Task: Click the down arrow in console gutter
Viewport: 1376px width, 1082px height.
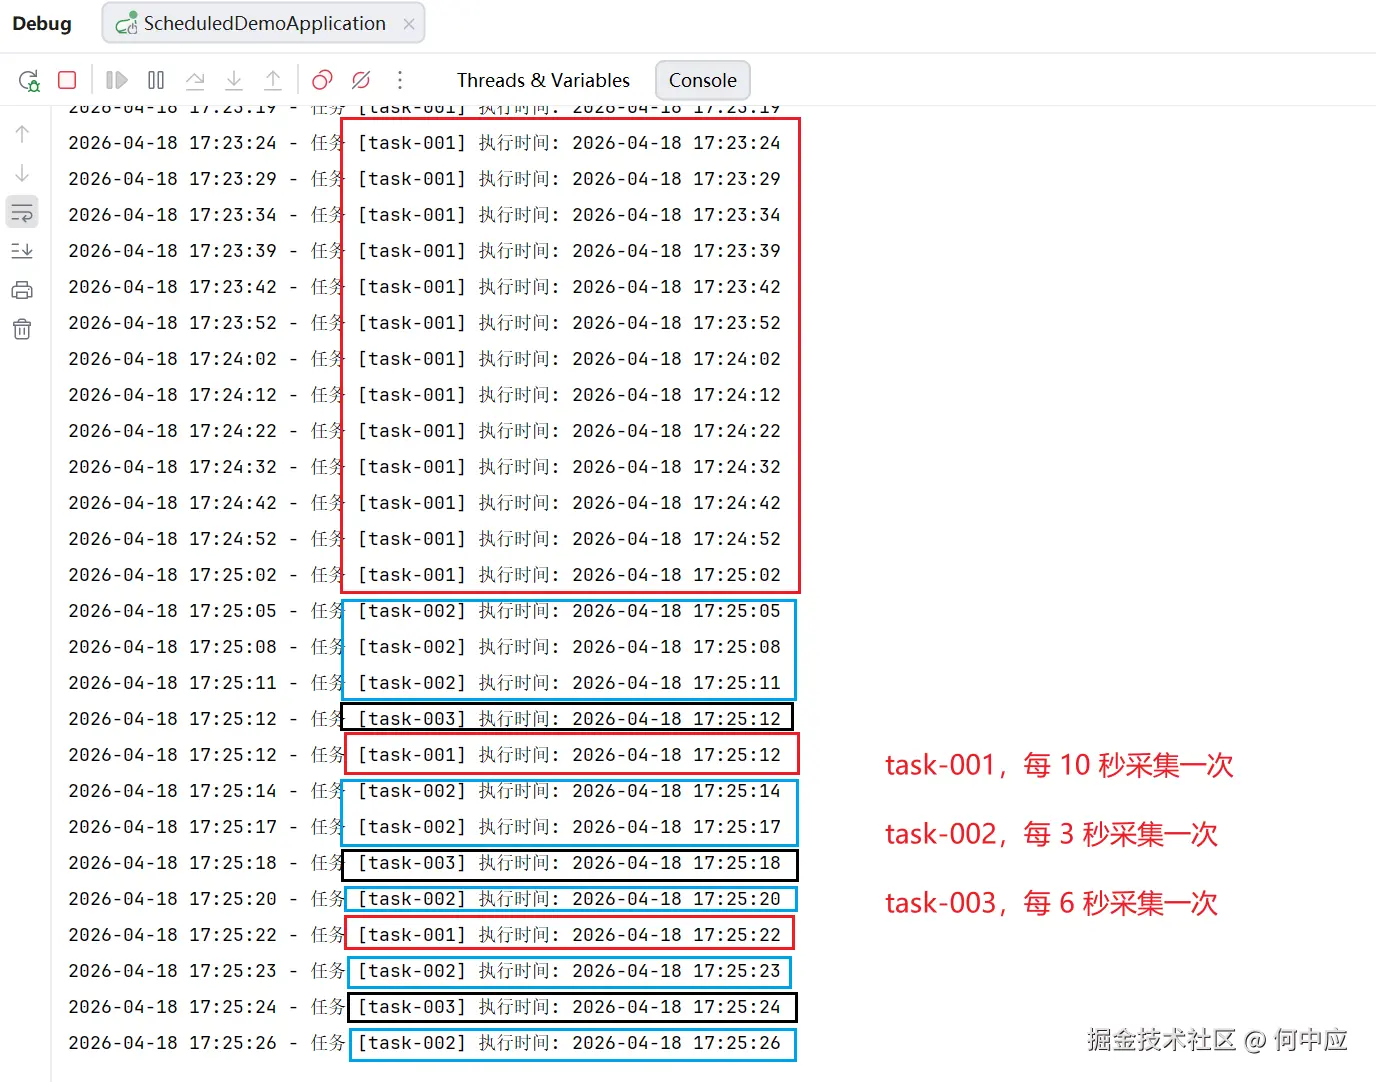Action: click(x=22, y=173)
